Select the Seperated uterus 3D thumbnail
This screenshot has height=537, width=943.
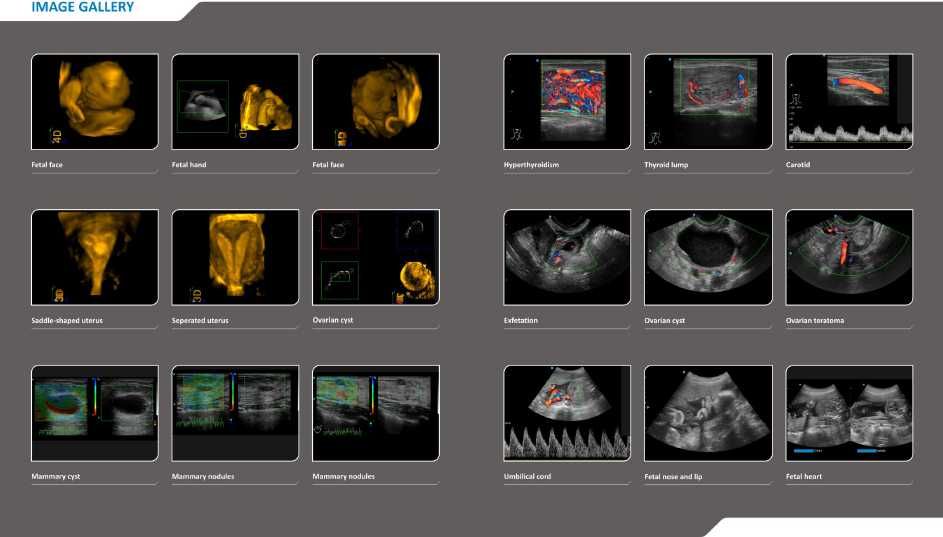pyautogui.click(x=235, y=257)
